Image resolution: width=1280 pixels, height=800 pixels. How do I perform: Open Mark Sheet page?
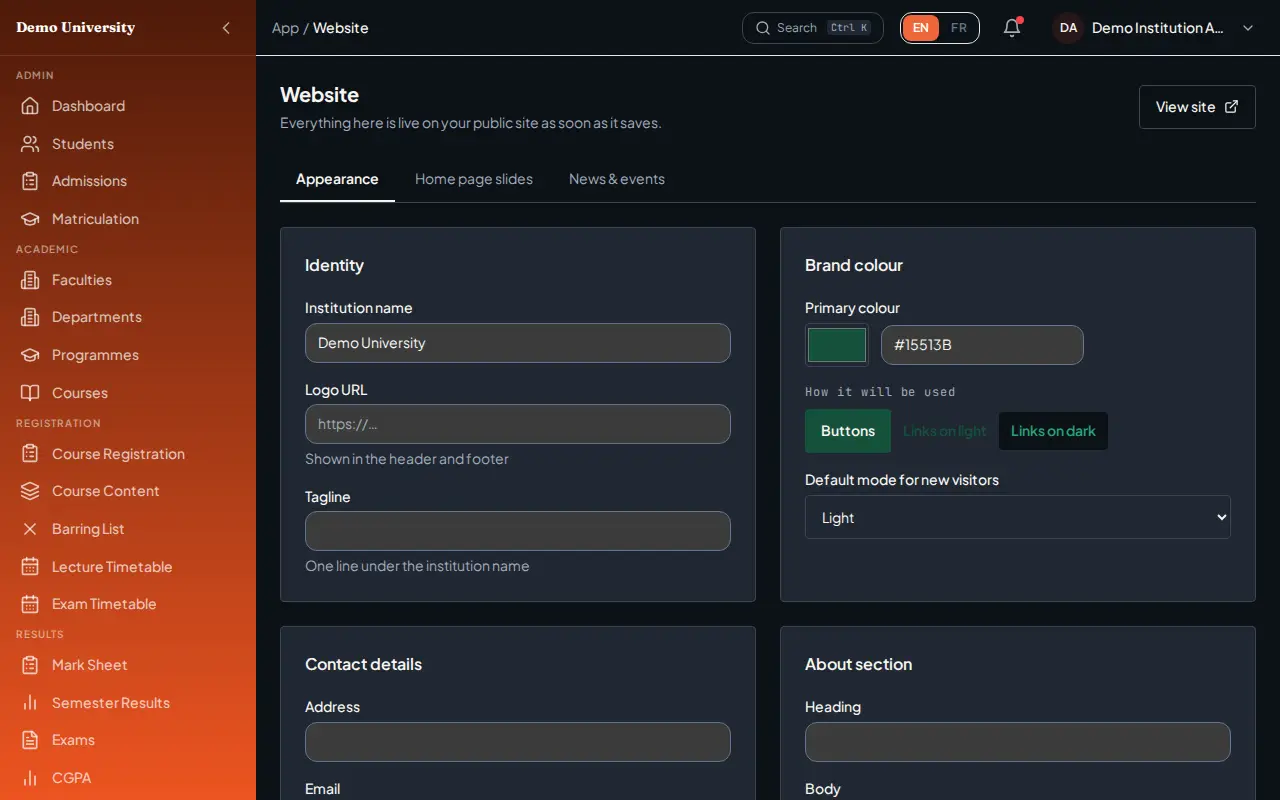(x=128, y=665)
